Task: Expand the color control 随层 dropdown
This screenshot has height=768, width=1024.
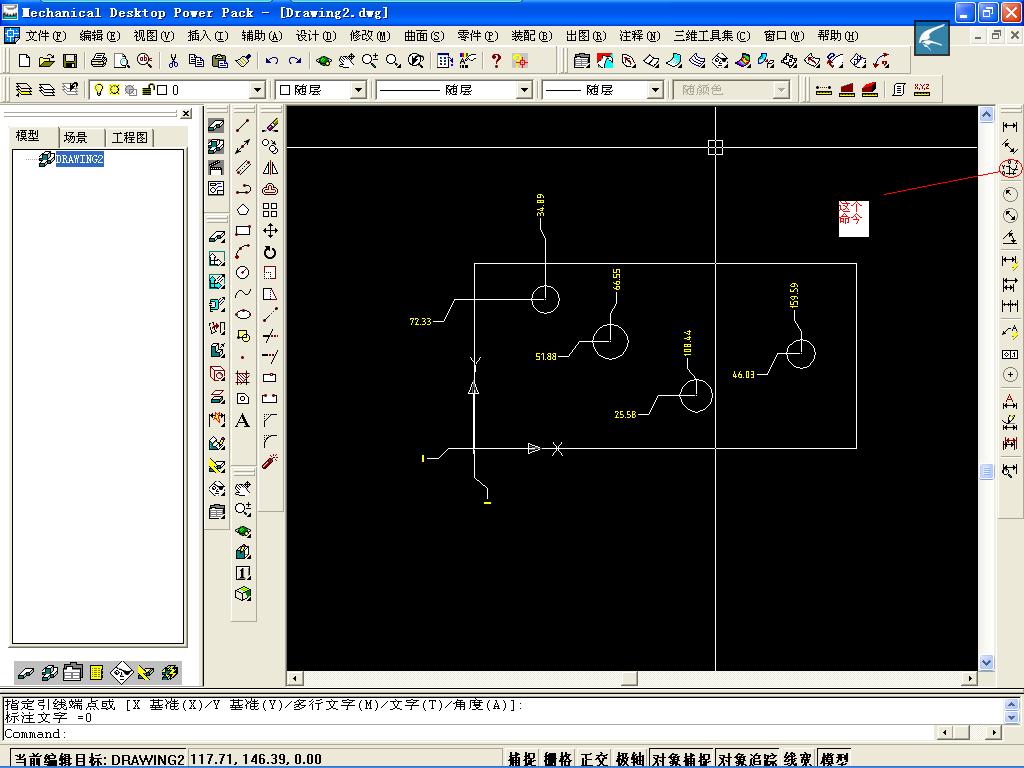Action: [x=358, y=89]
